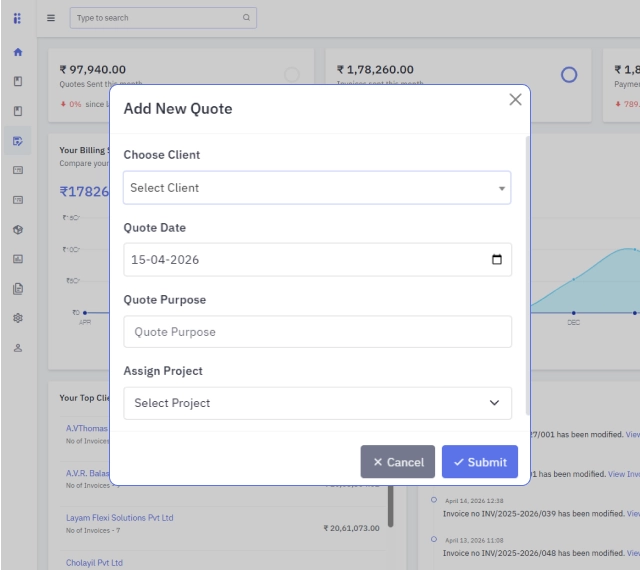Open the documents icon in sidebar
The width and height of the screenshot is (640, 570).
click(18, 289)
